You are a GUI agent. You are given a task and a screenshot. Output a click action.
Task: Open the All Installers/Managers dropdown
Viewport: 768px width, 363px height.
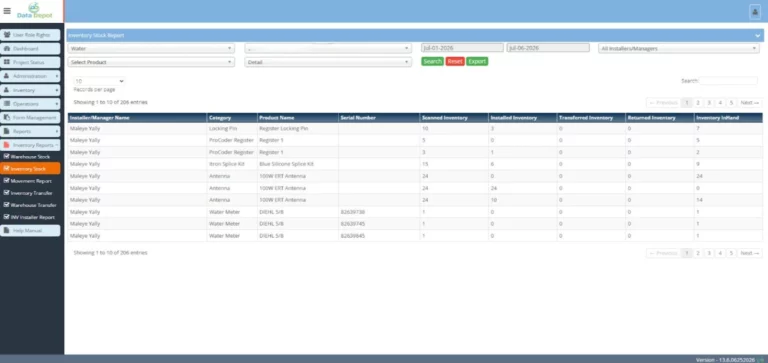click(679, 48)
